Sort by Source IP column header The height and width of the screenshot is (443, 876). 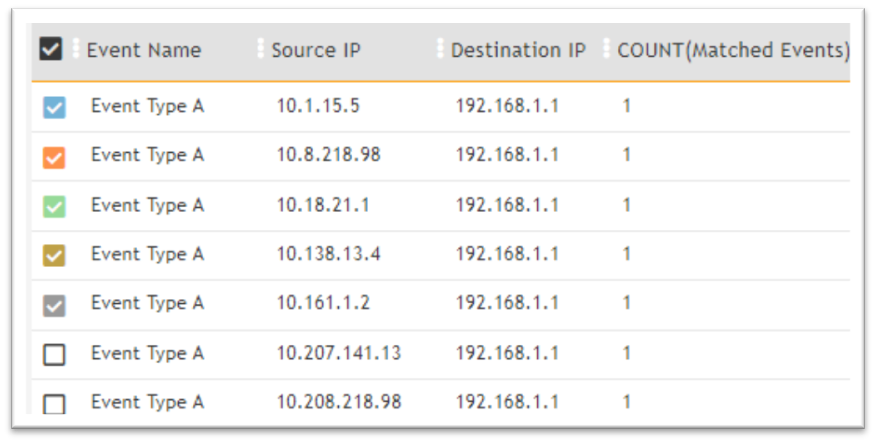316,50
